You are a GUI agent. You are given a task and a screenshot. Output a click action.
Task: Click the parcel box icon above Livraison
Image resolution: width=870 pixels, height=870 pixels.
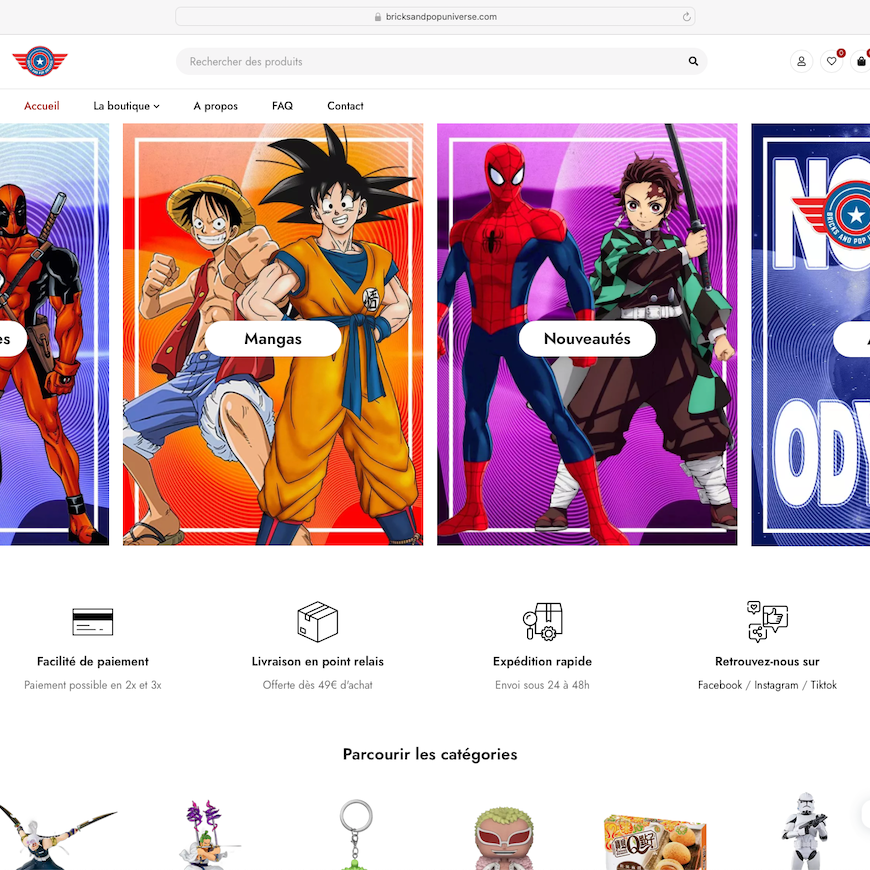[317, 621]
